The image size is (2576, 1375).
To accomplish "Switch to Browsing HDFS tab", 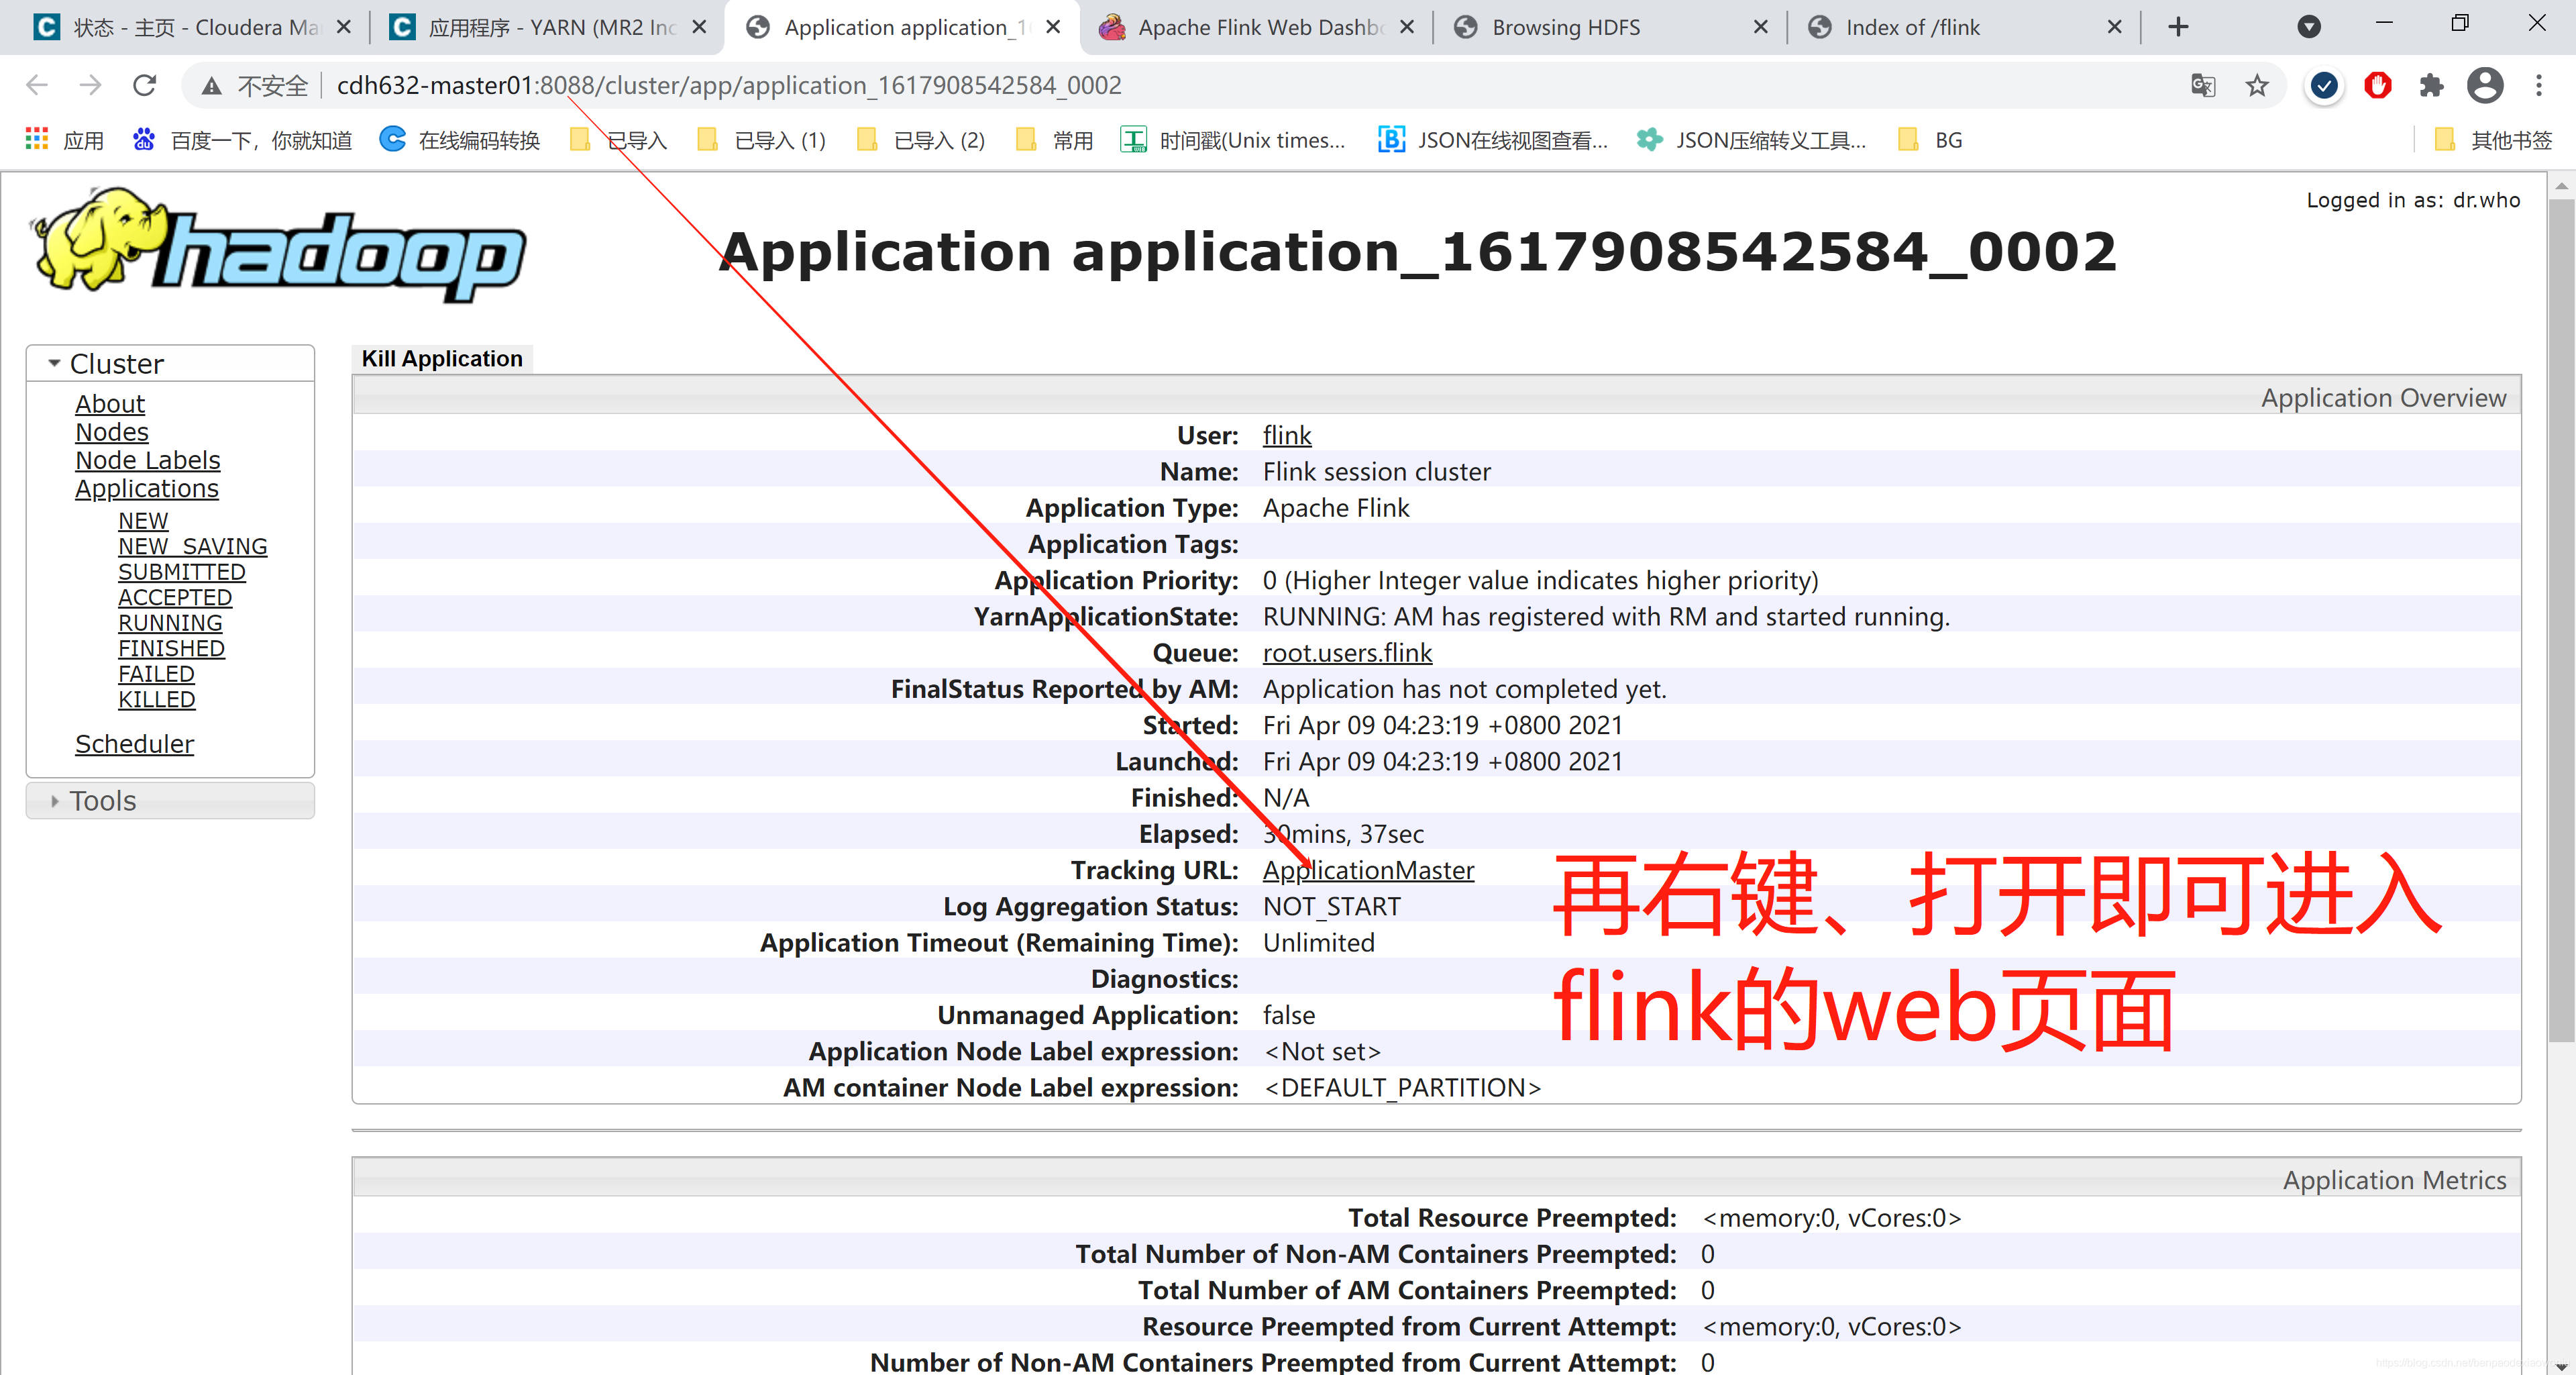I will 1565,27.
